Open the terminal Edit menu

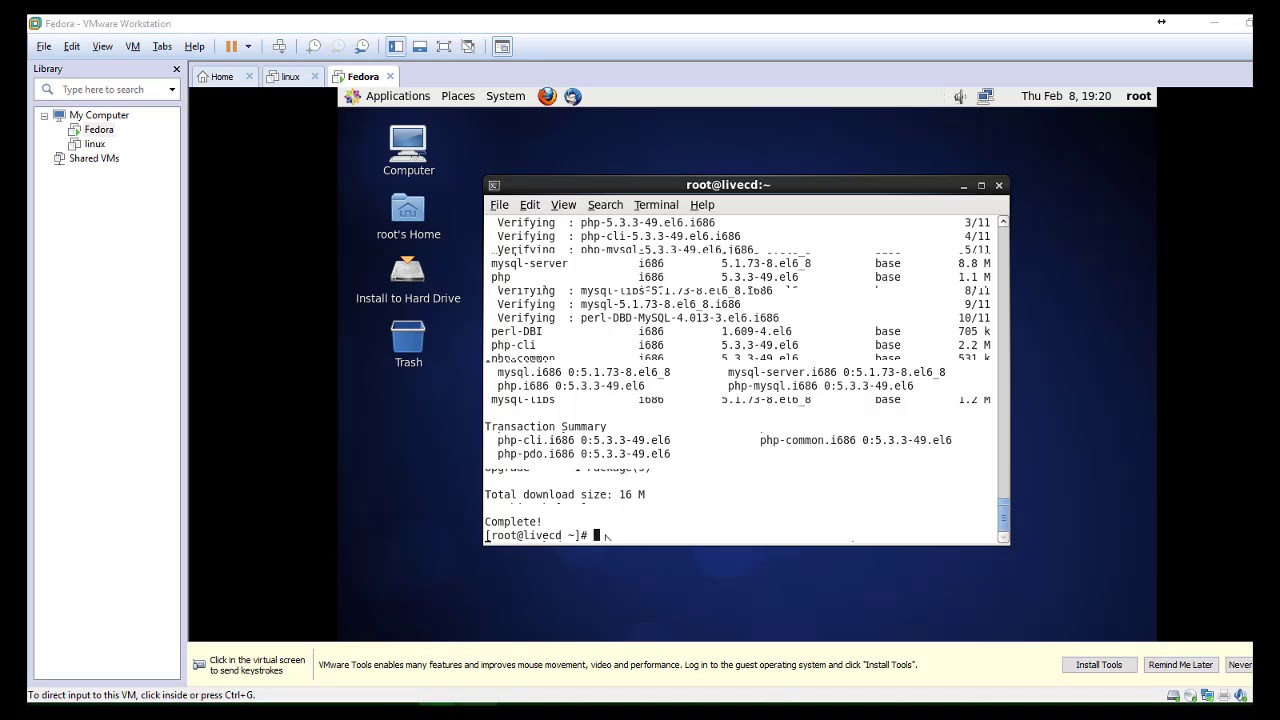529,205
